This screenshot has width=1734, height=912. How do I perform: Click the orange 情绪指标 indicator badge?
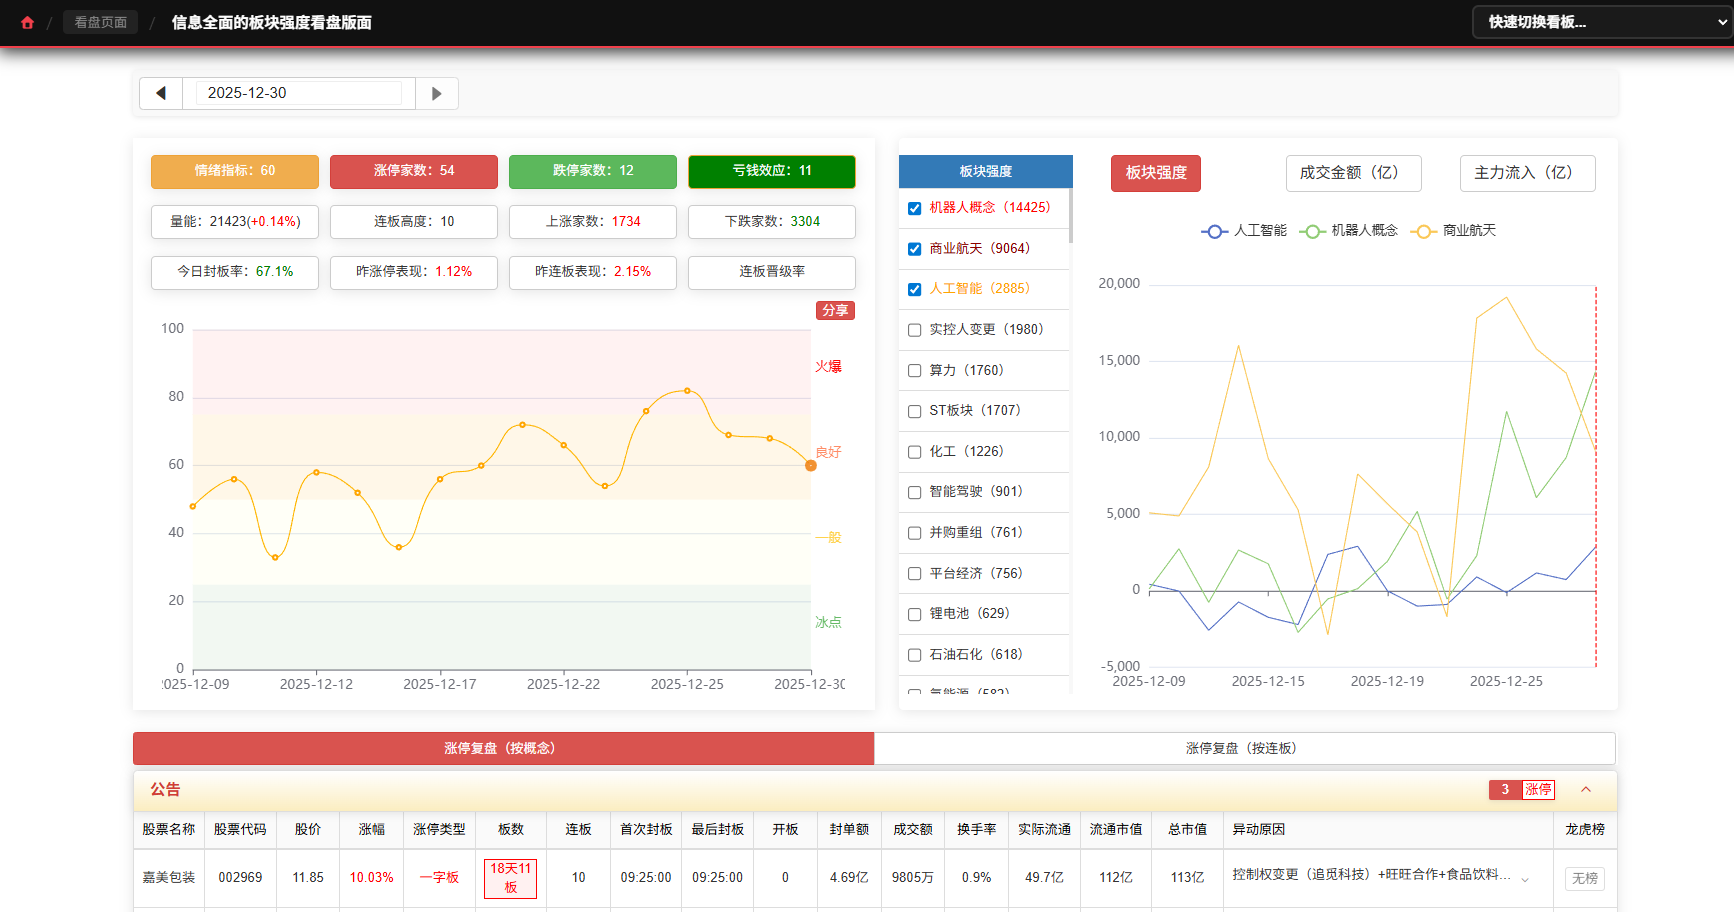[x=234, y=171]
